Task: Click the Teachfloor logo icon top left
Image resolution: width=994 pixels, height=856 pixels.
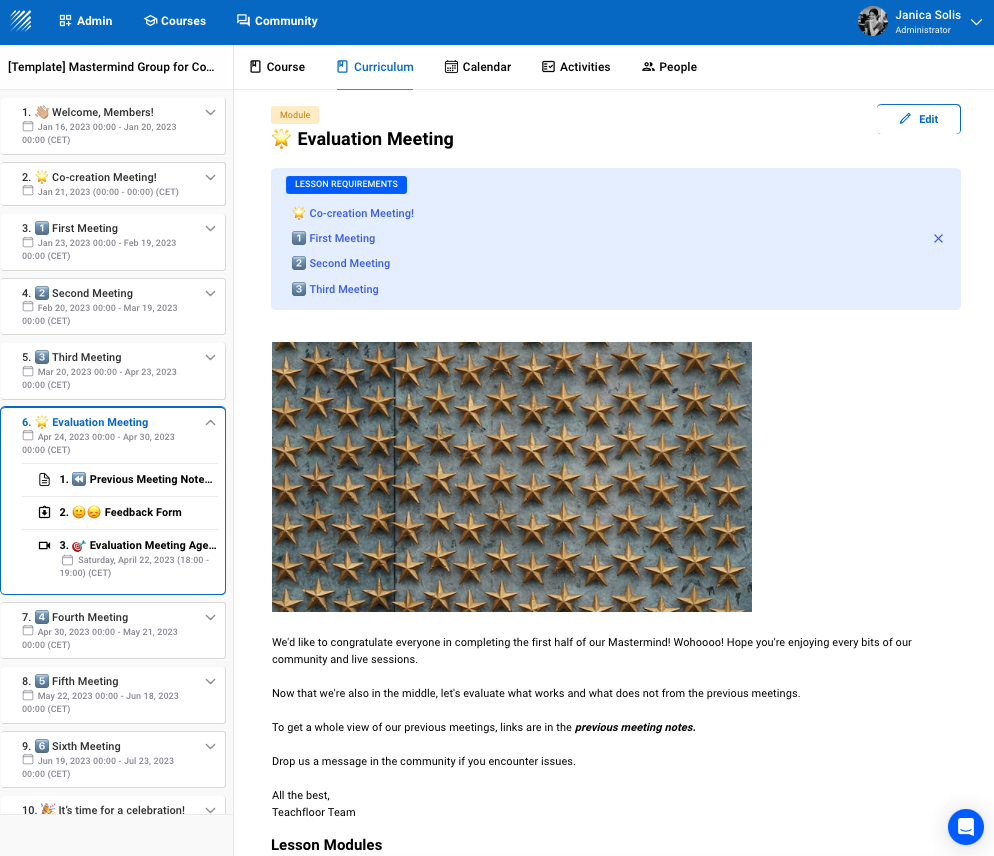Action: [x=20, y=20]
